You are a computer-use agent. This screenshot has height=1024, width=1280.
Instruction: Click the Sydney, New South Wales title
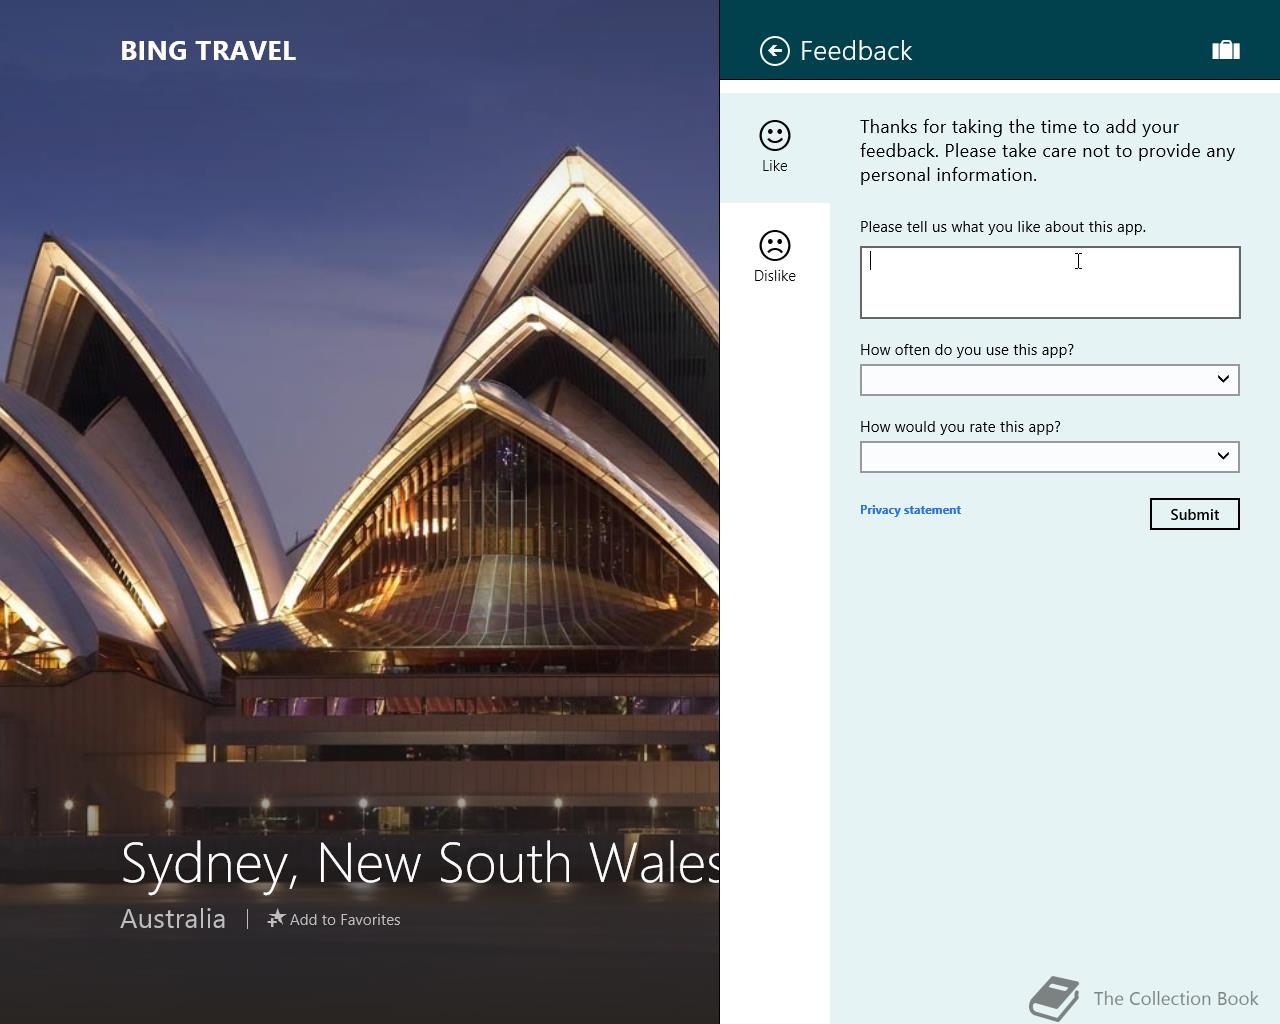[x=420, y=863]
